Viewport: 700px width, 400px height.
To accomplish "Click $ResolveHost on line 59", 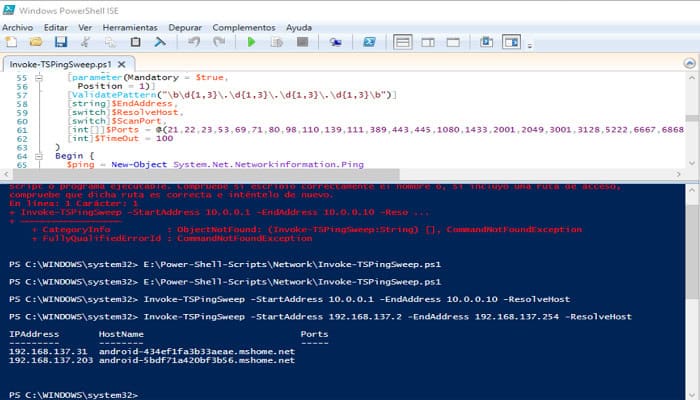I will pyautogui.click(x=145, y=112).
